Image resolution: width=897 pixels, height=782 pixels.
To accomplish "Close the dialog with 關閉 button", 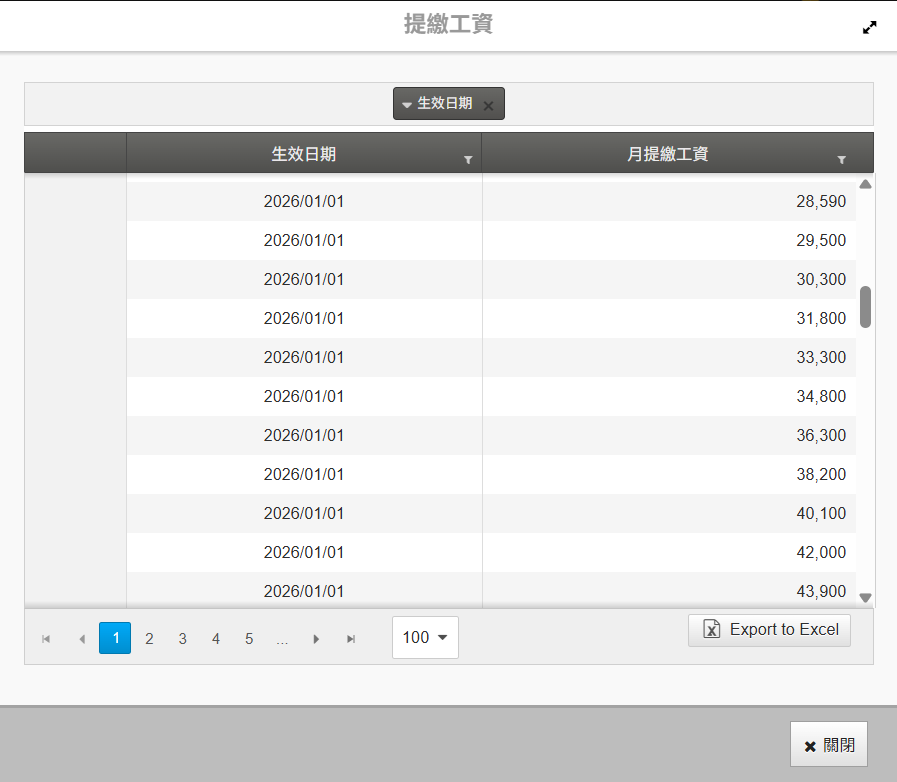I will [x=828, y=746].
